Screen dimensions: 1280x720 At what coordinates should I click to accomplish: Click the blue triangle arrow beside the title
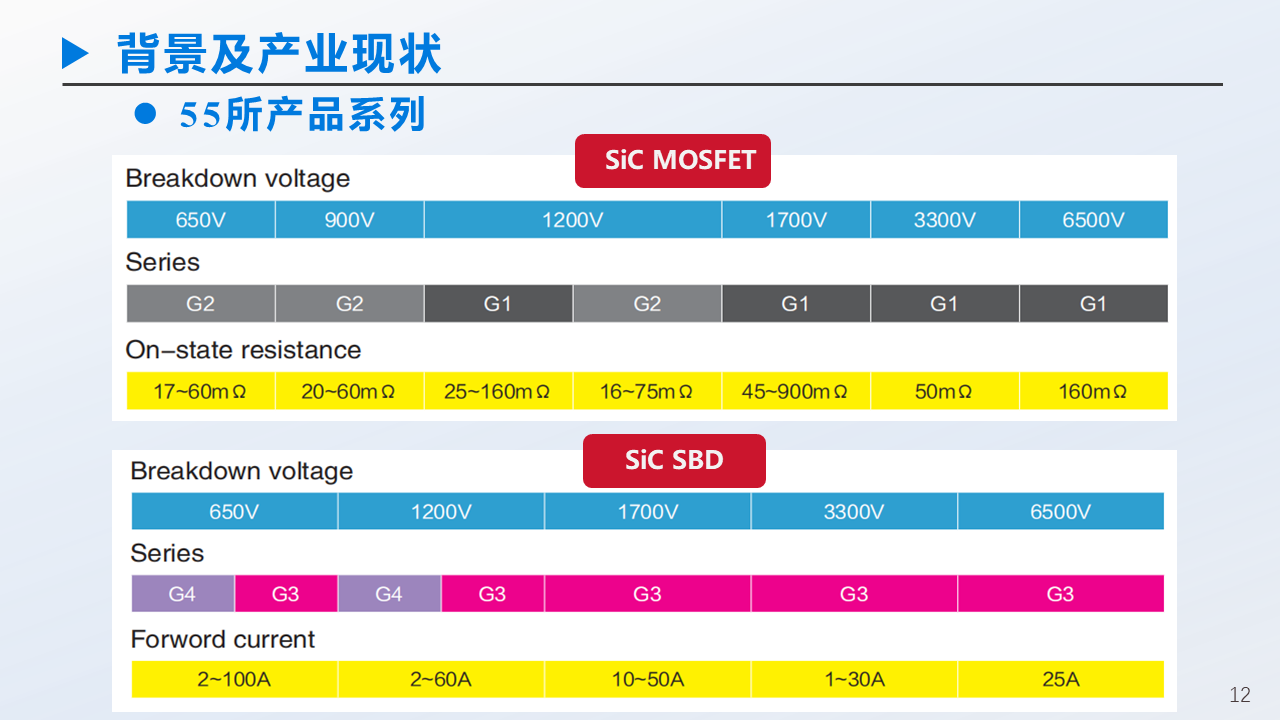click(x=76, y=53)
